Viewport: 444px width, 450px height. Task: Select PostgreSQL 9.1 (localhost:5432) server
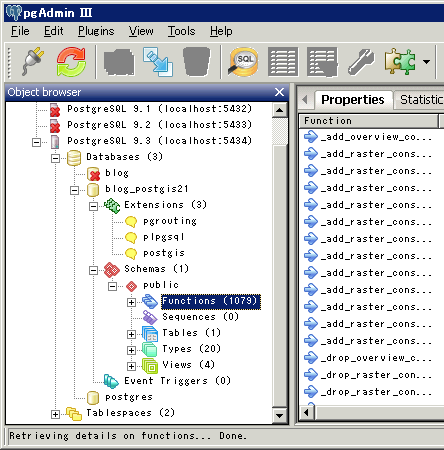(x=159, y=109)
